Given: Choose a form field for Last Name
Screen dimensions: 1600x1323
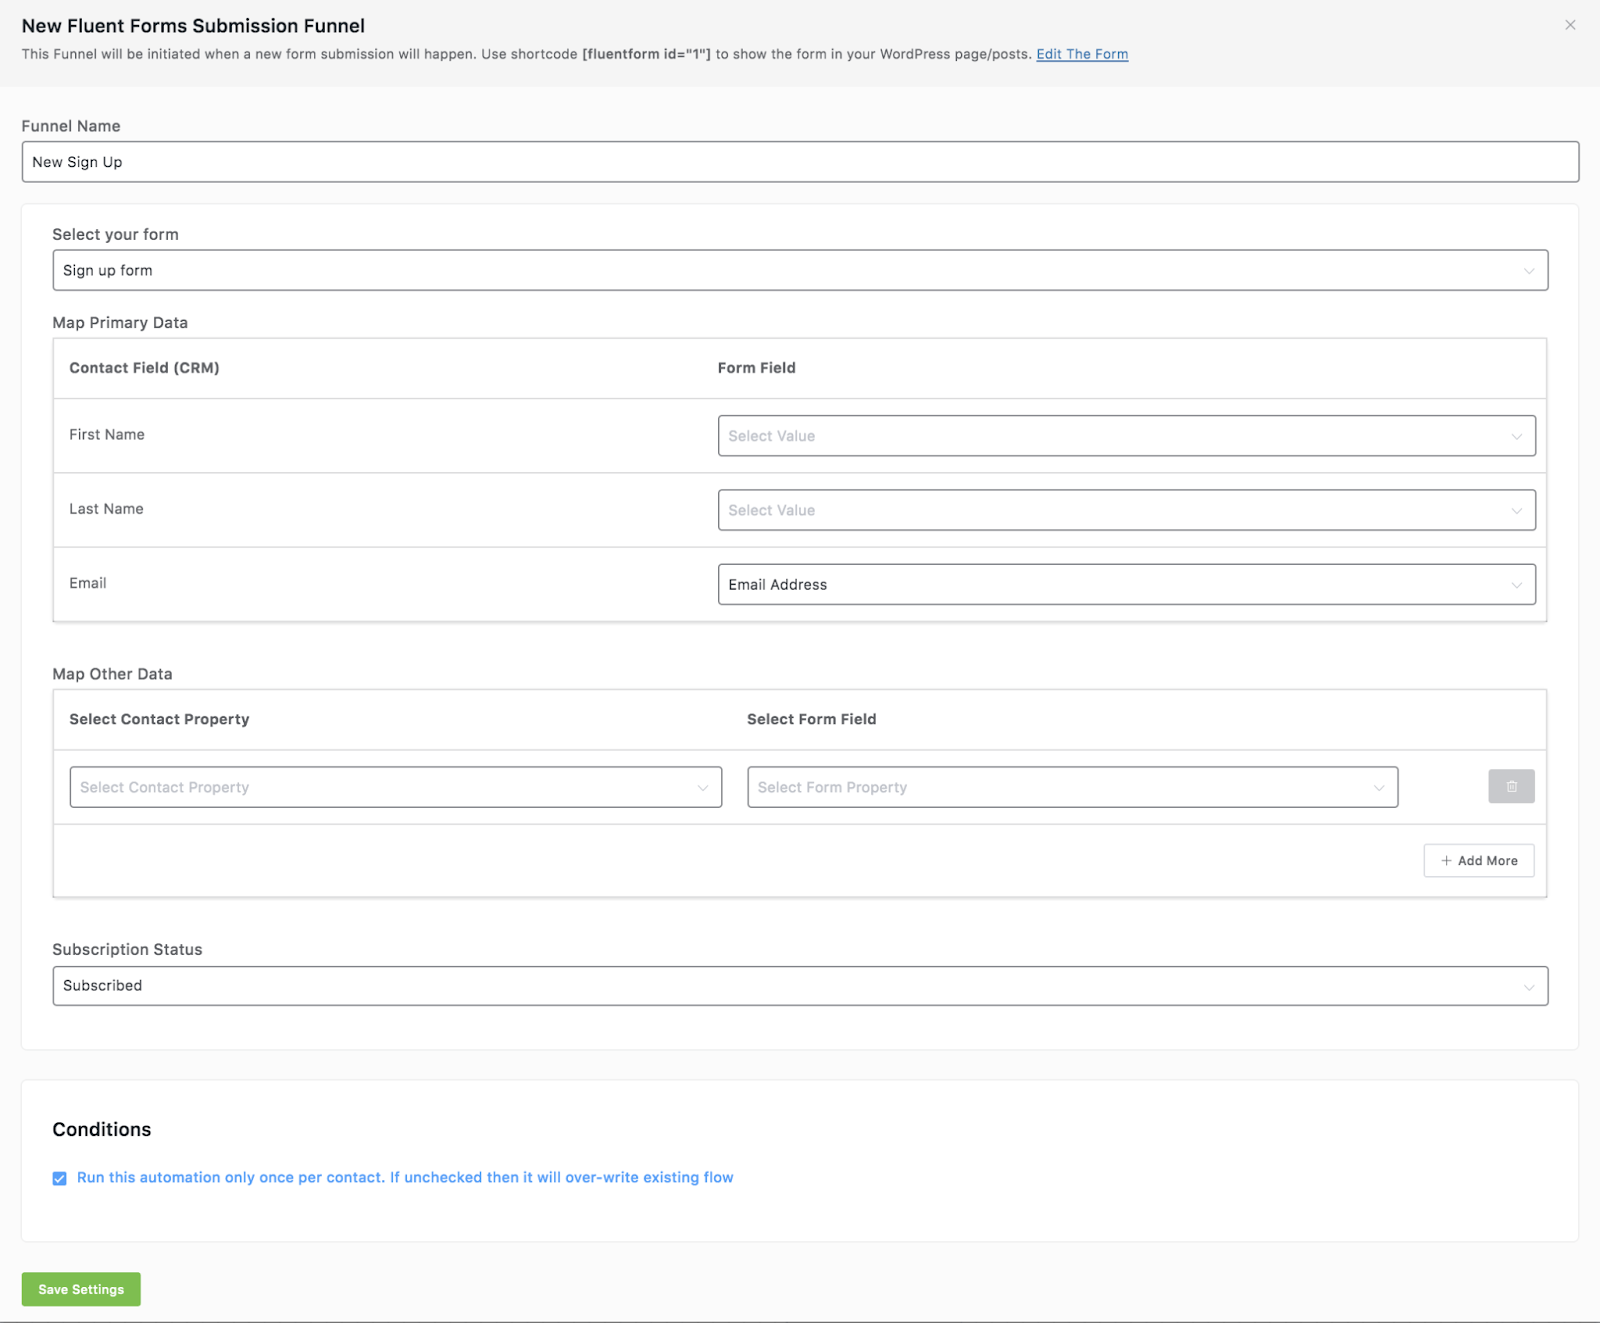Looking at the screenshot, I should 1126,510.
